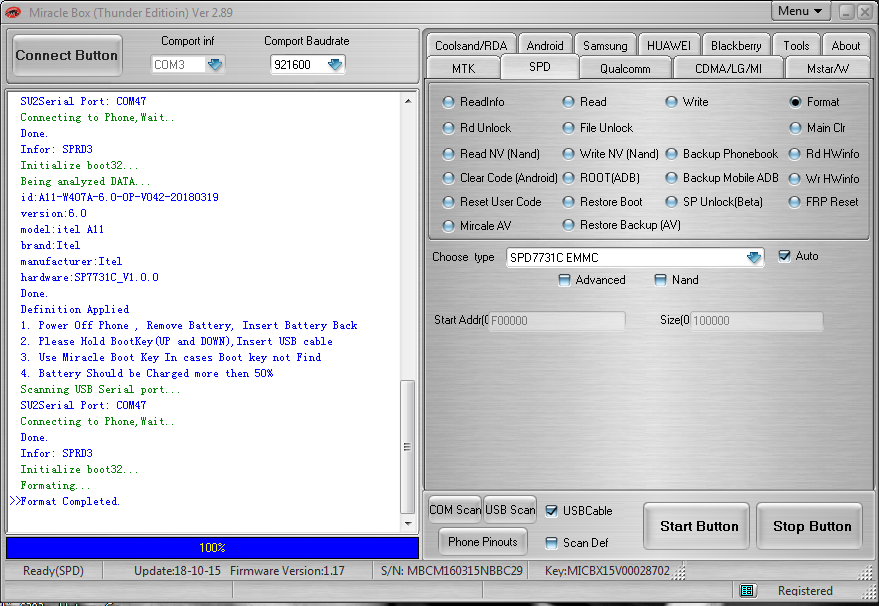The height and width of the screenshot is (606, 879).
Task: Switch to the MTK tab
Action: coord(464,68)
